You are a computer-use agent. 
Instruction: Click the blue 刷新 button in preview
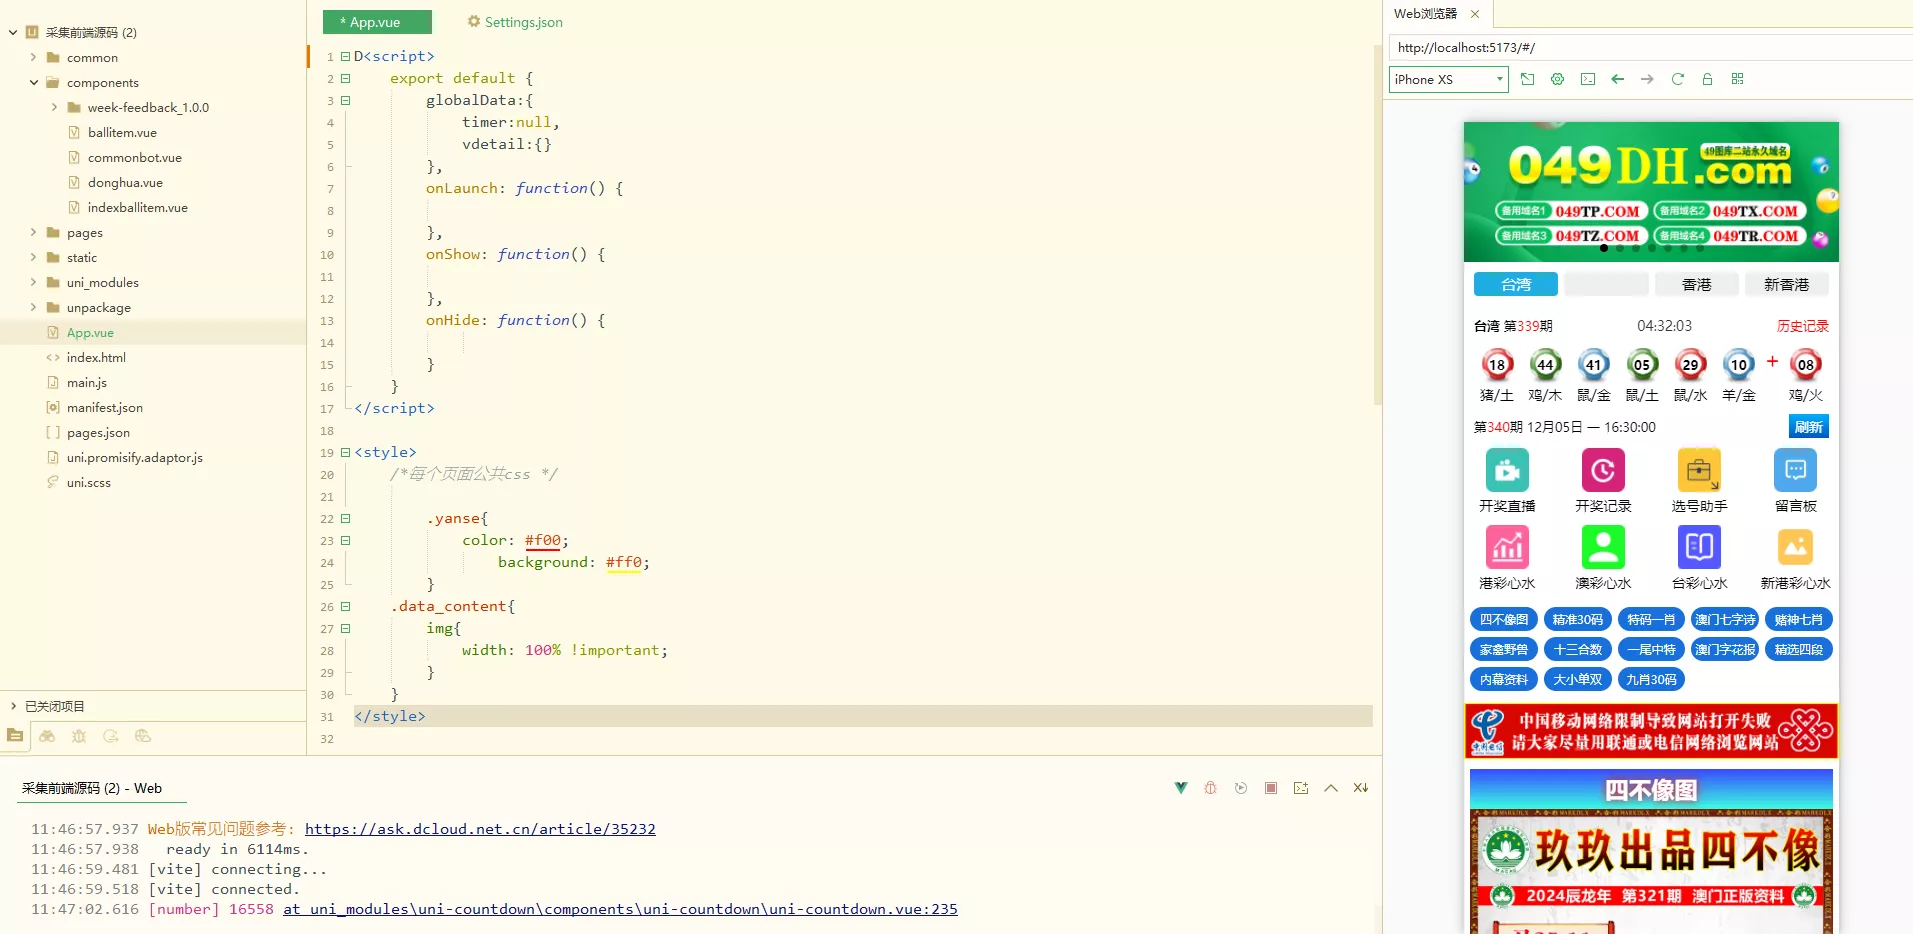pyautogui.click(x=1808, y=427)
